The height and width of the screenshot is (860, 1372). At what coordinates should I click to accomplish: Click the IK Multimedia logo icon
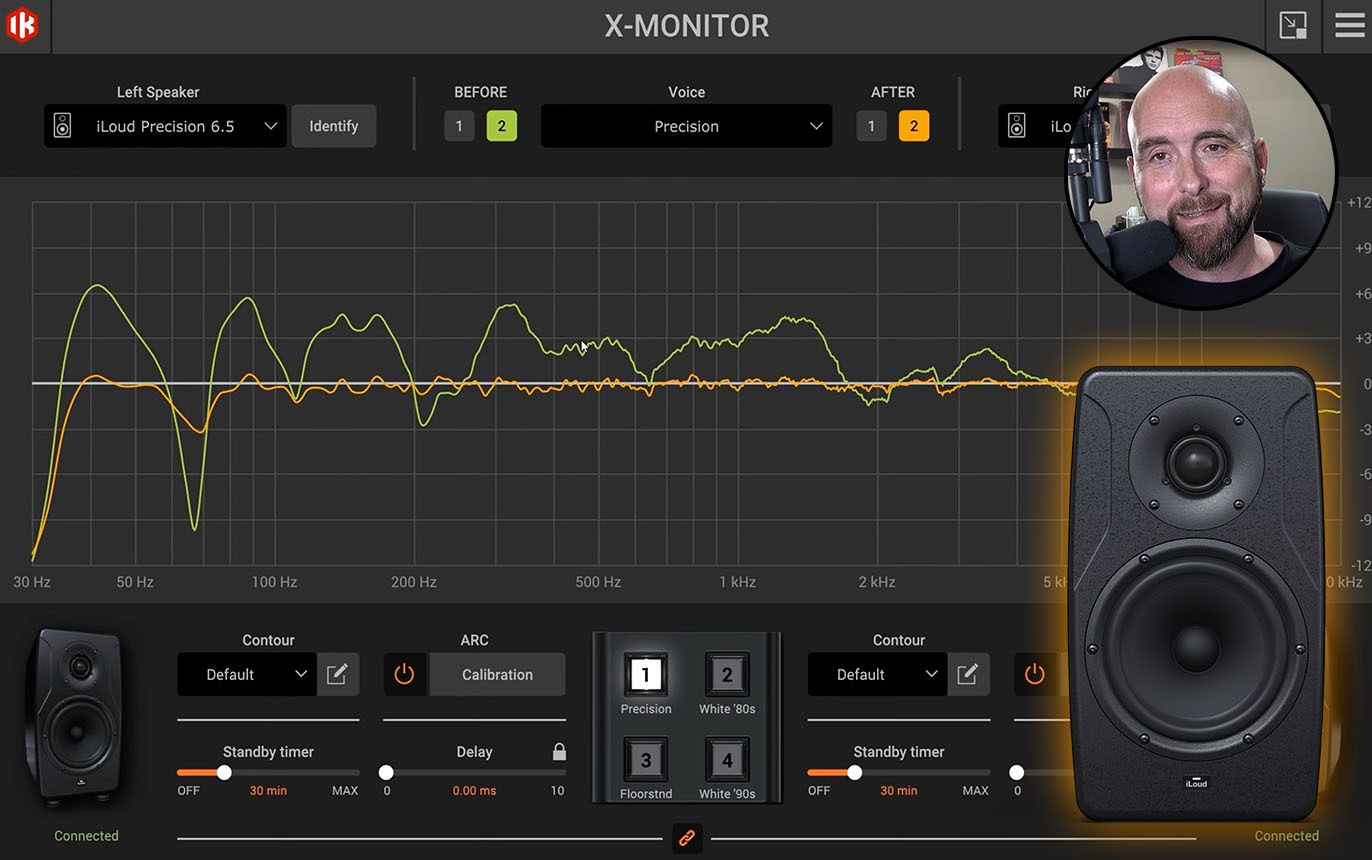click(22, 25)
